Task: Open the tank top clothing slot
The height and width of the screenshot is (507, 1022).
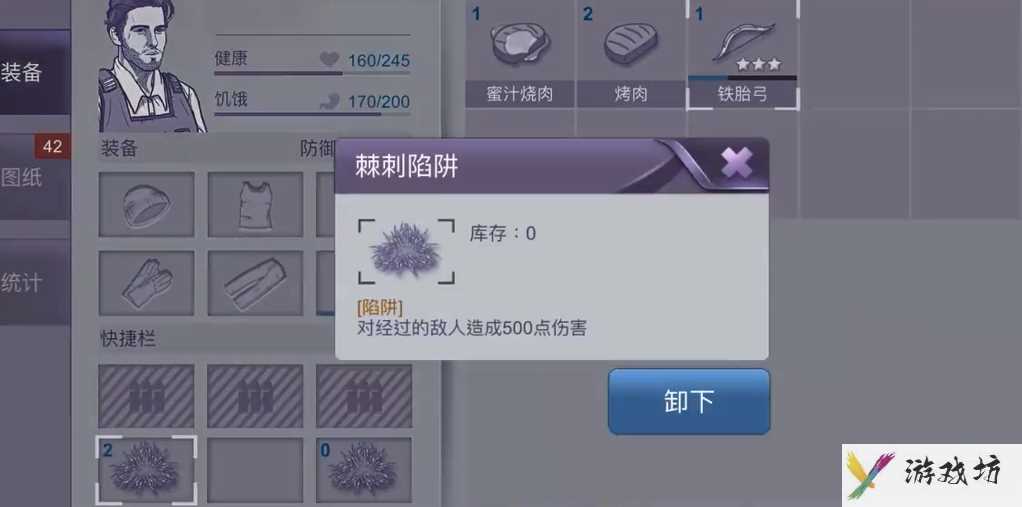Action: [255, 204]
